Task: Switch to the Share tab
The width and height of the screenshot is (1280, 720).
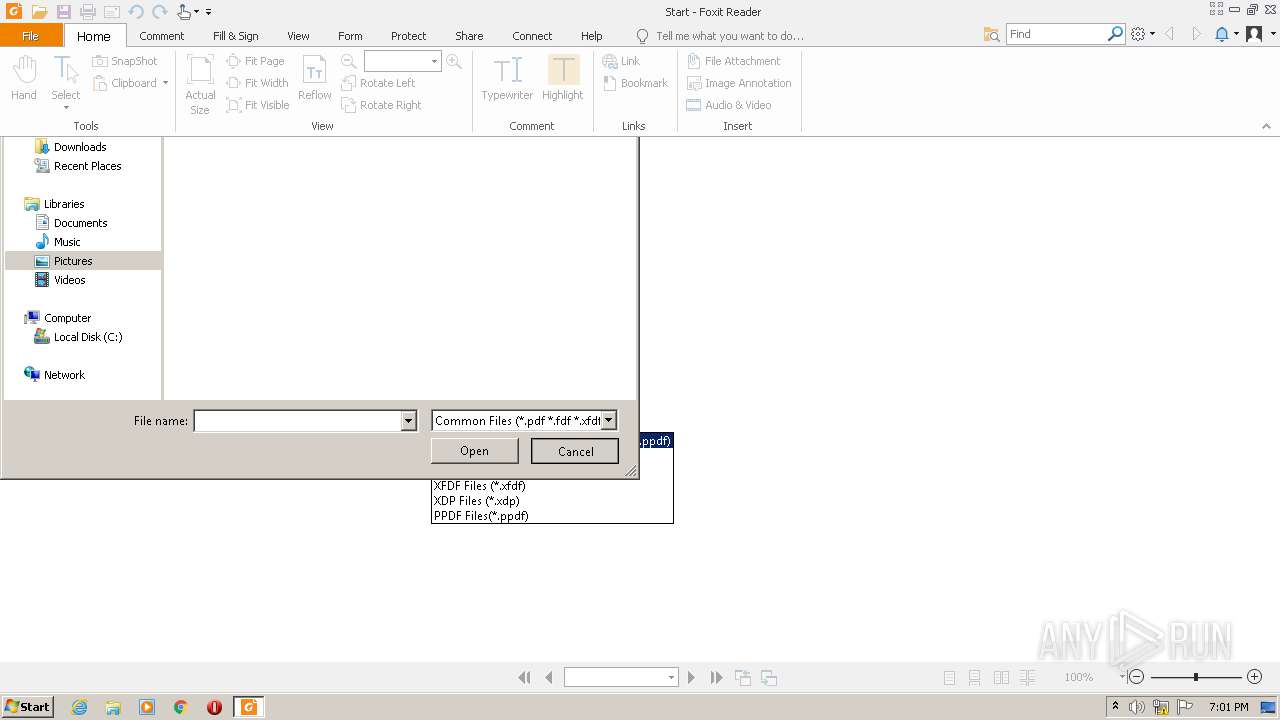Action: (469, 35)
